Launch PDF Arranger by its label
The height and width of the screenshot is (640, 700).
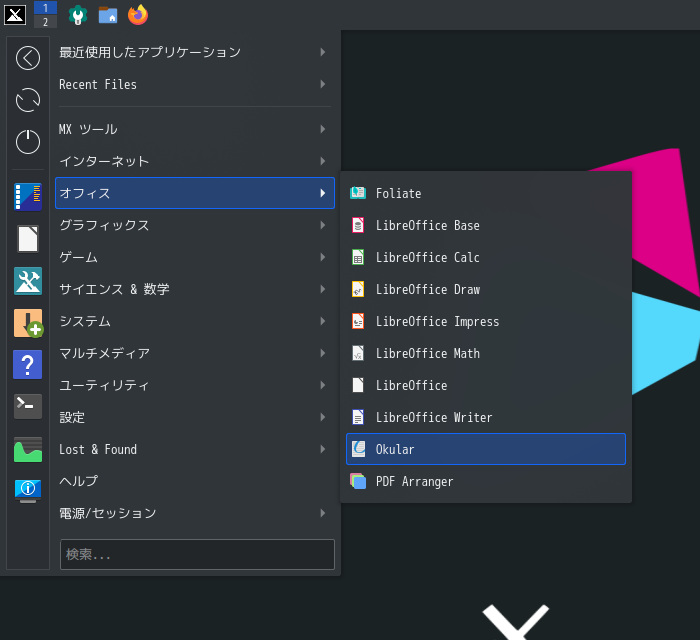click(x=414, y=482)
